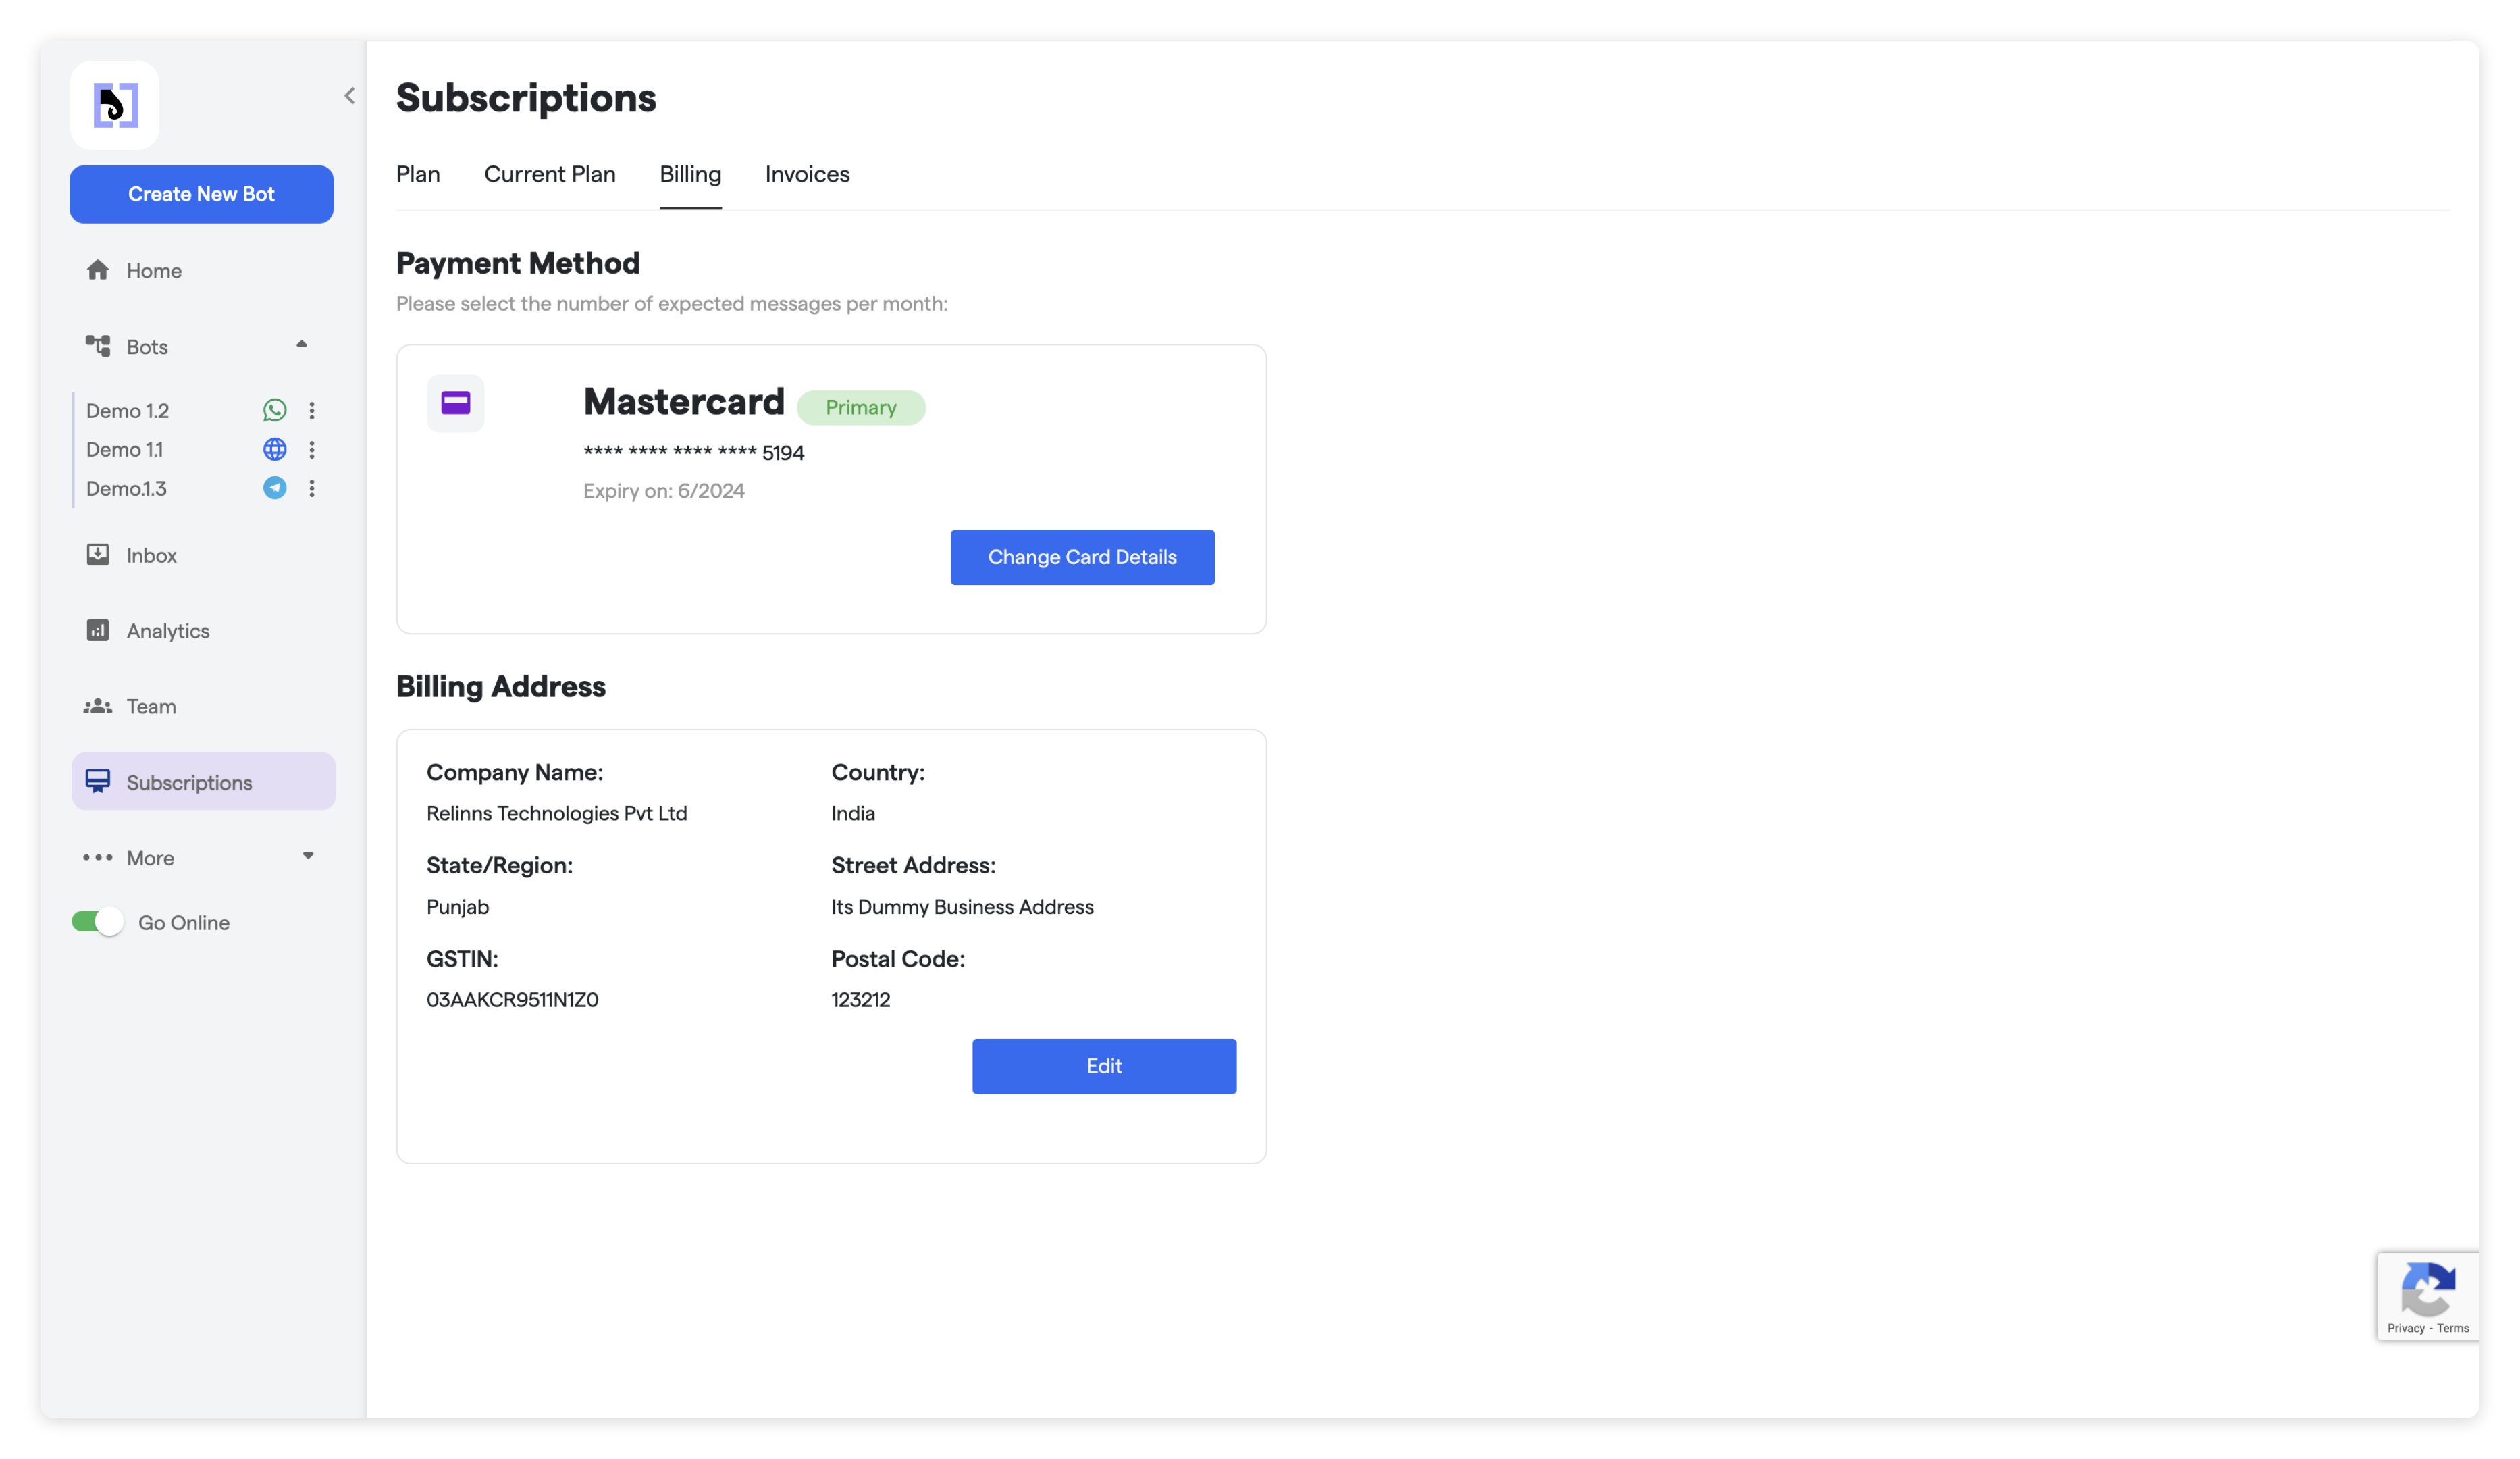
Task: Switch to the Invoices tab
Action: (806, 174)
